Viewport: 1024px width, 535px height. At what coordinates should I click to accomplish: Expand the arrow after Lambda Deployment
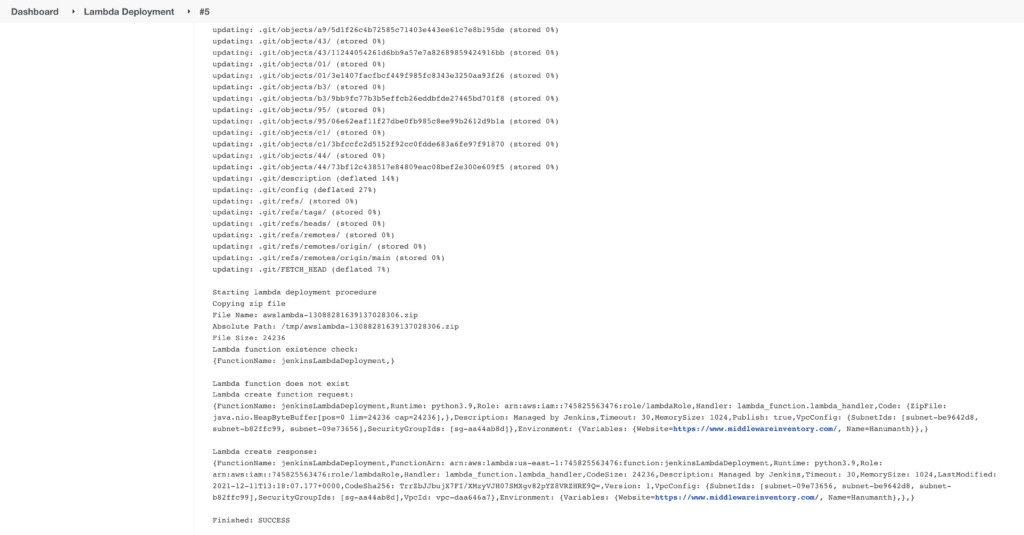click(x=189, y=11)
